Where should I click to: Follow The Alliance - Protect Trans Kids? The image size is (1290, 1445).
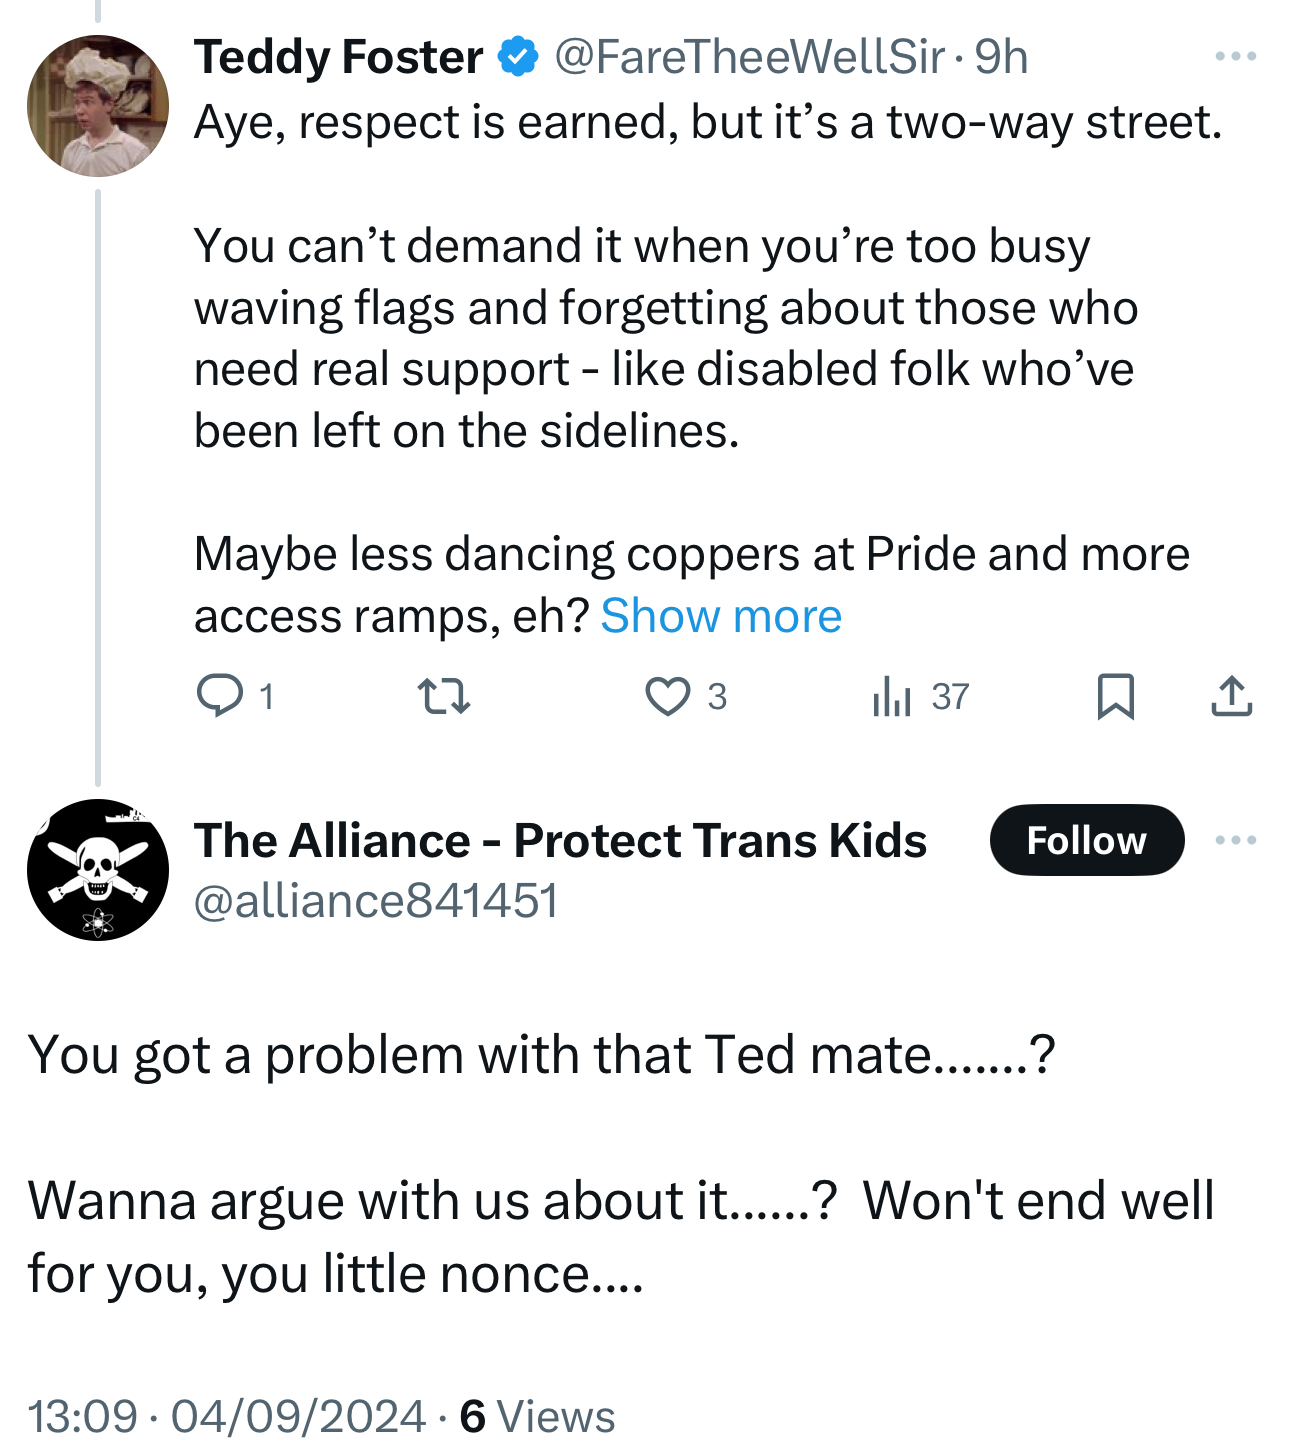click(x=1086, y=840)
